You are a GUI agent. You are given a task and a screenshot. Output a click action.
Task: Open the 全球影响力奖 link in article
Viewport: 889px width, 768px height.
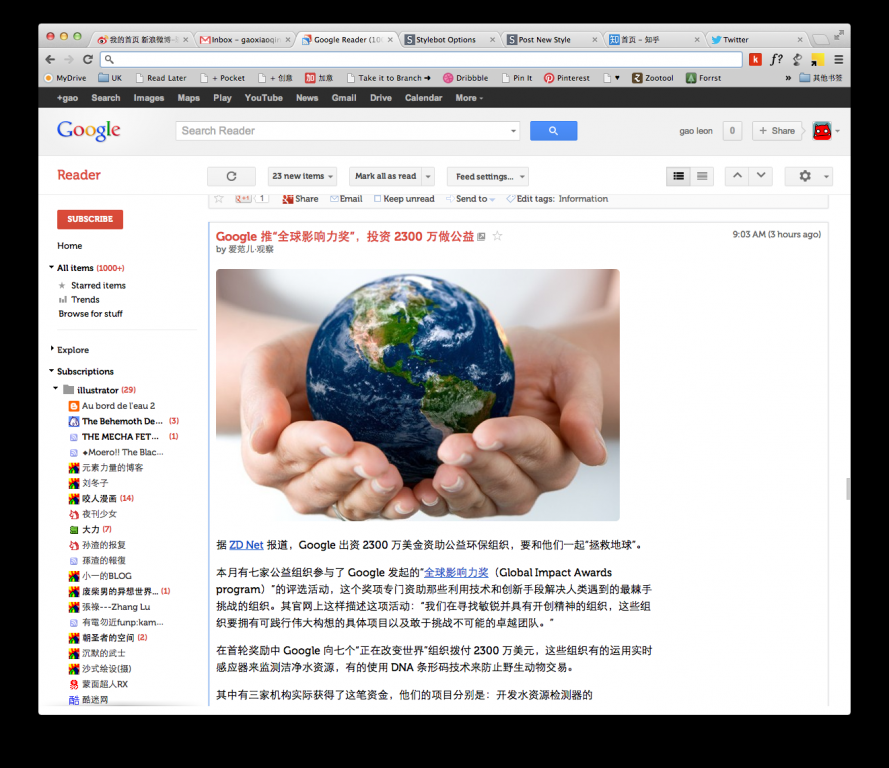[x=456, y=572]
